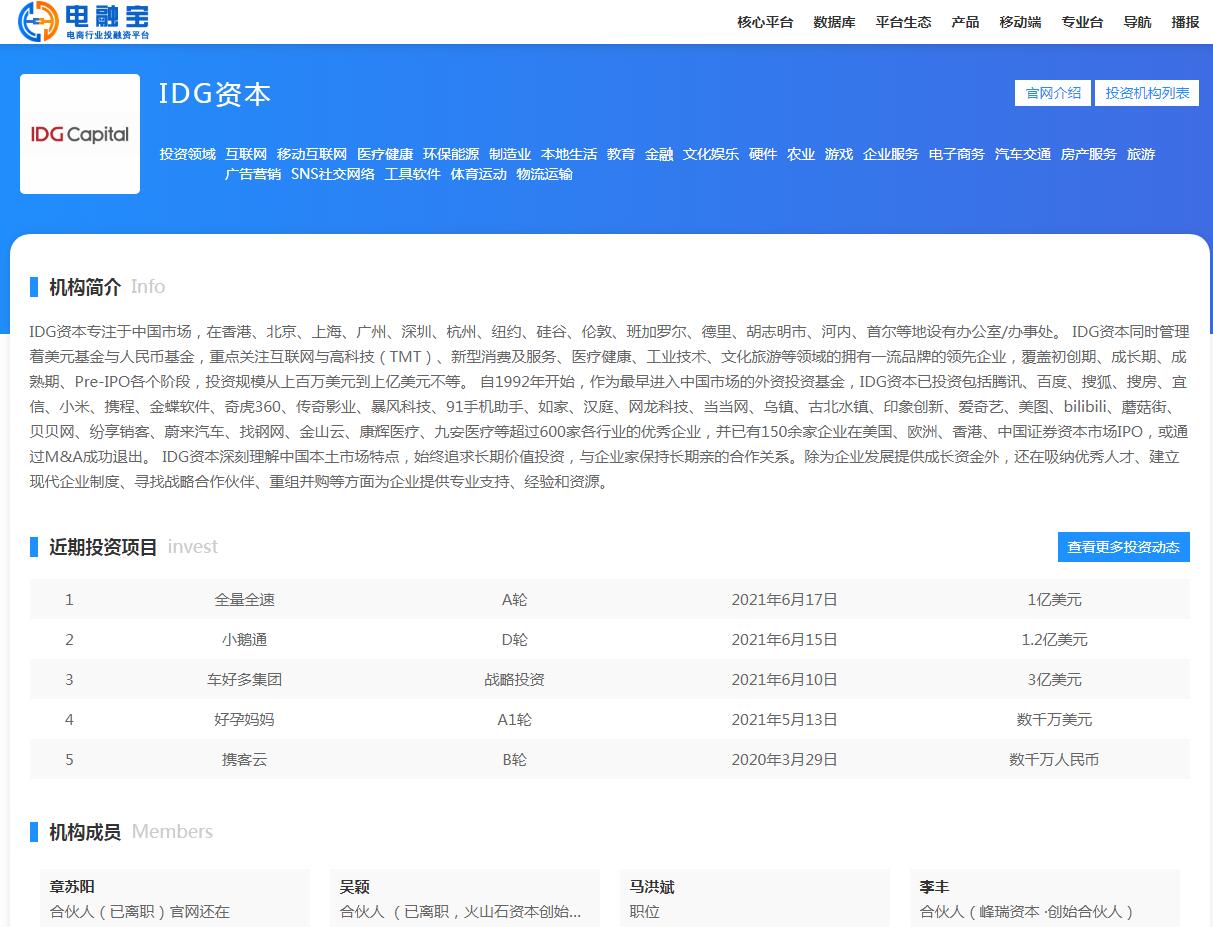
Task: Select the 移动互联网 investment field tag
Action: (312, 154)
